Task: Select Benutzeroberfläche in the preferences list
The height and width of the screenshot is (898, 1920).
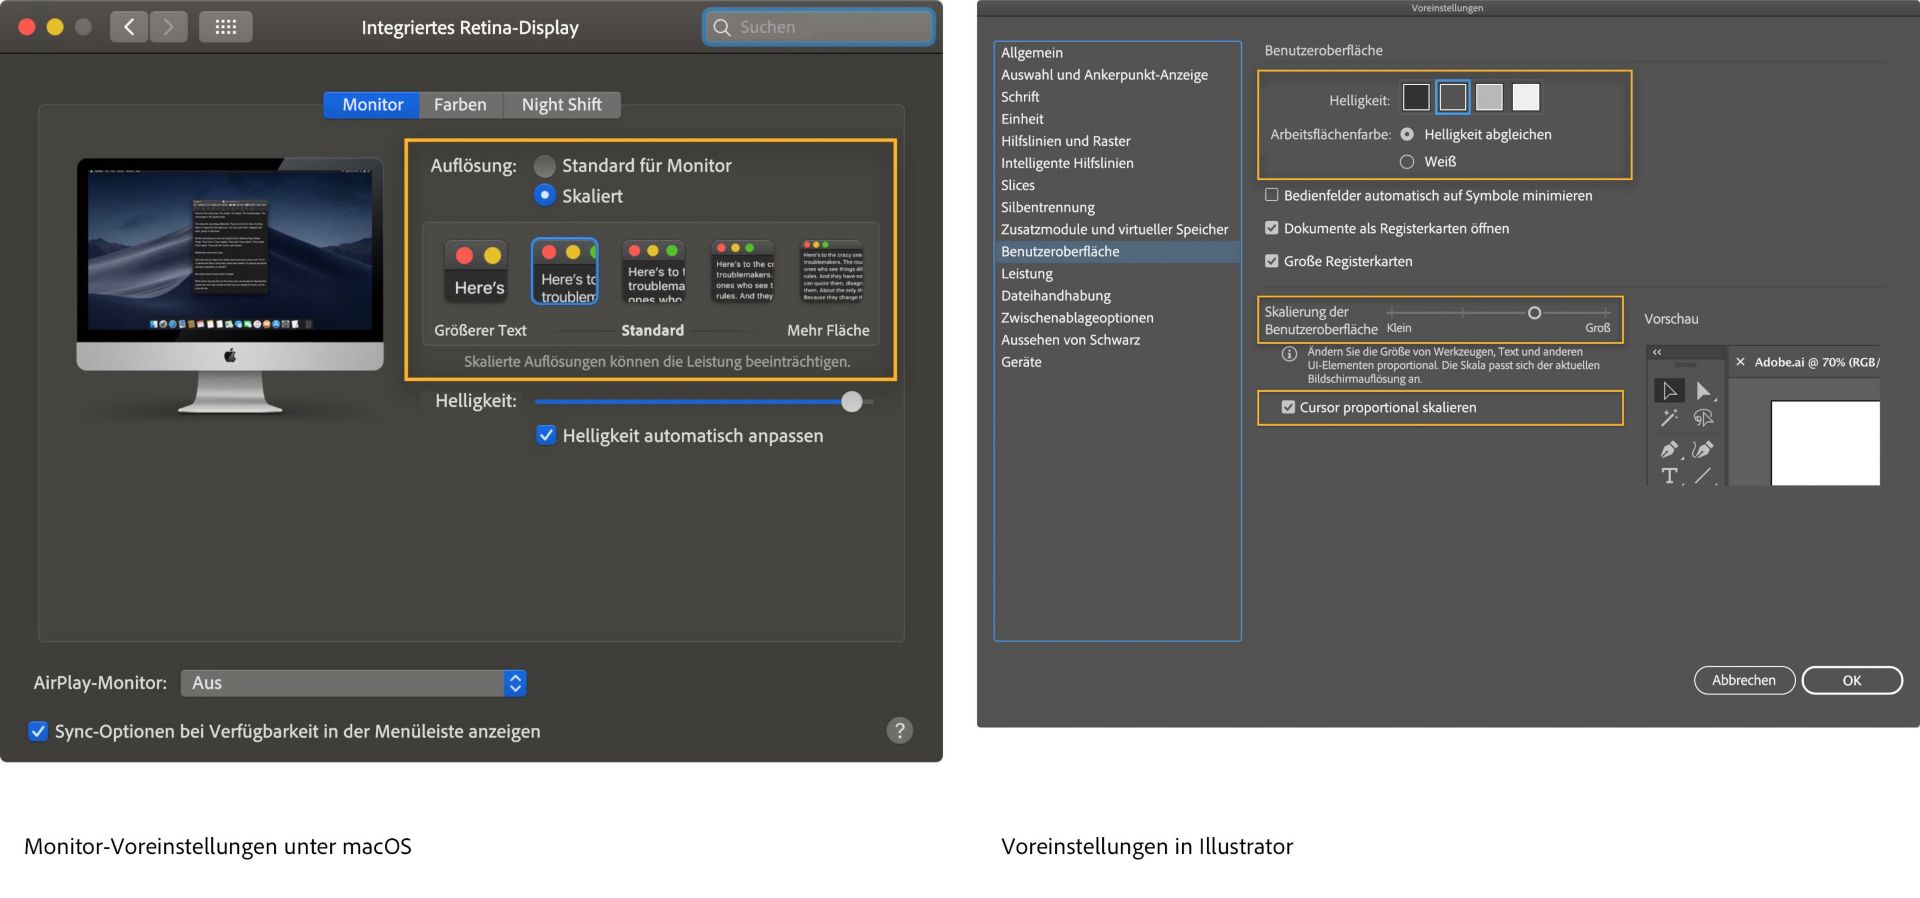Action: click(x=1117, y=251)
